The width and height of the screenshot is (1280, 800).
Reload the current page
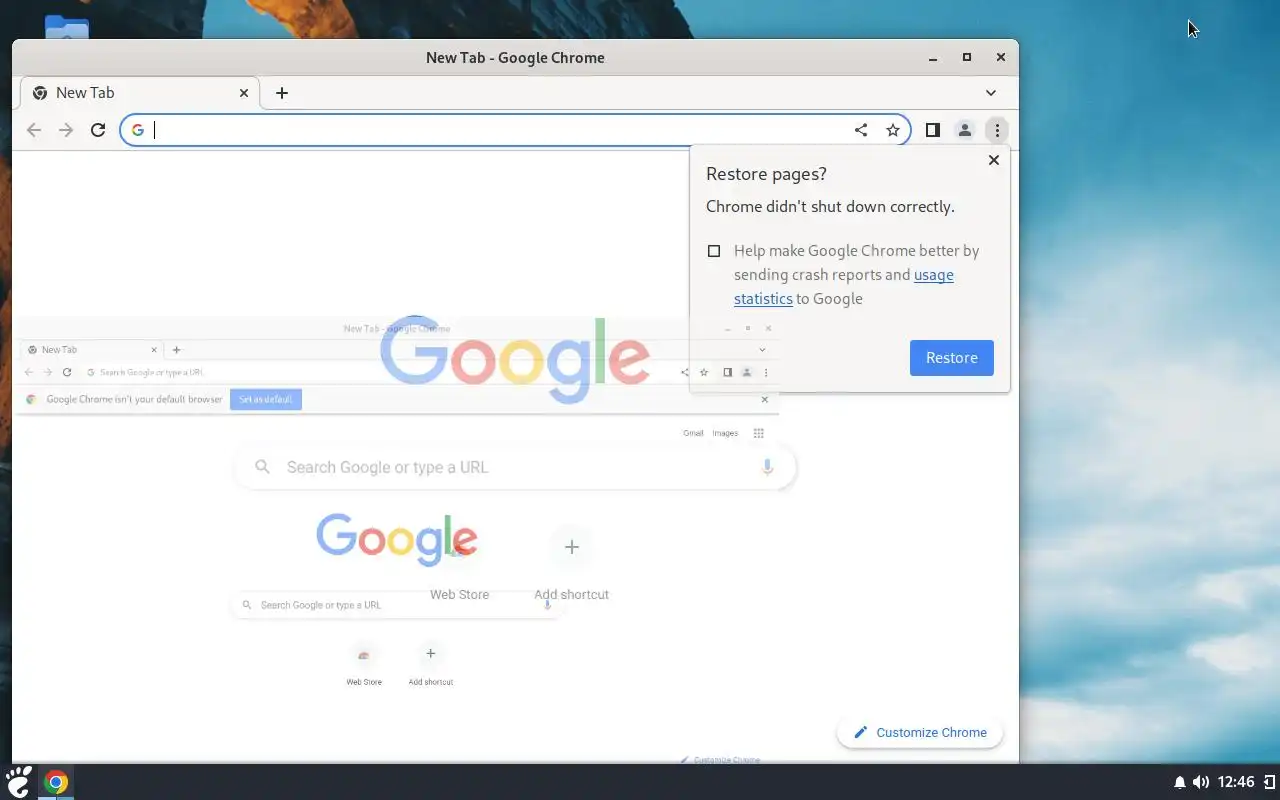[98, 130]
